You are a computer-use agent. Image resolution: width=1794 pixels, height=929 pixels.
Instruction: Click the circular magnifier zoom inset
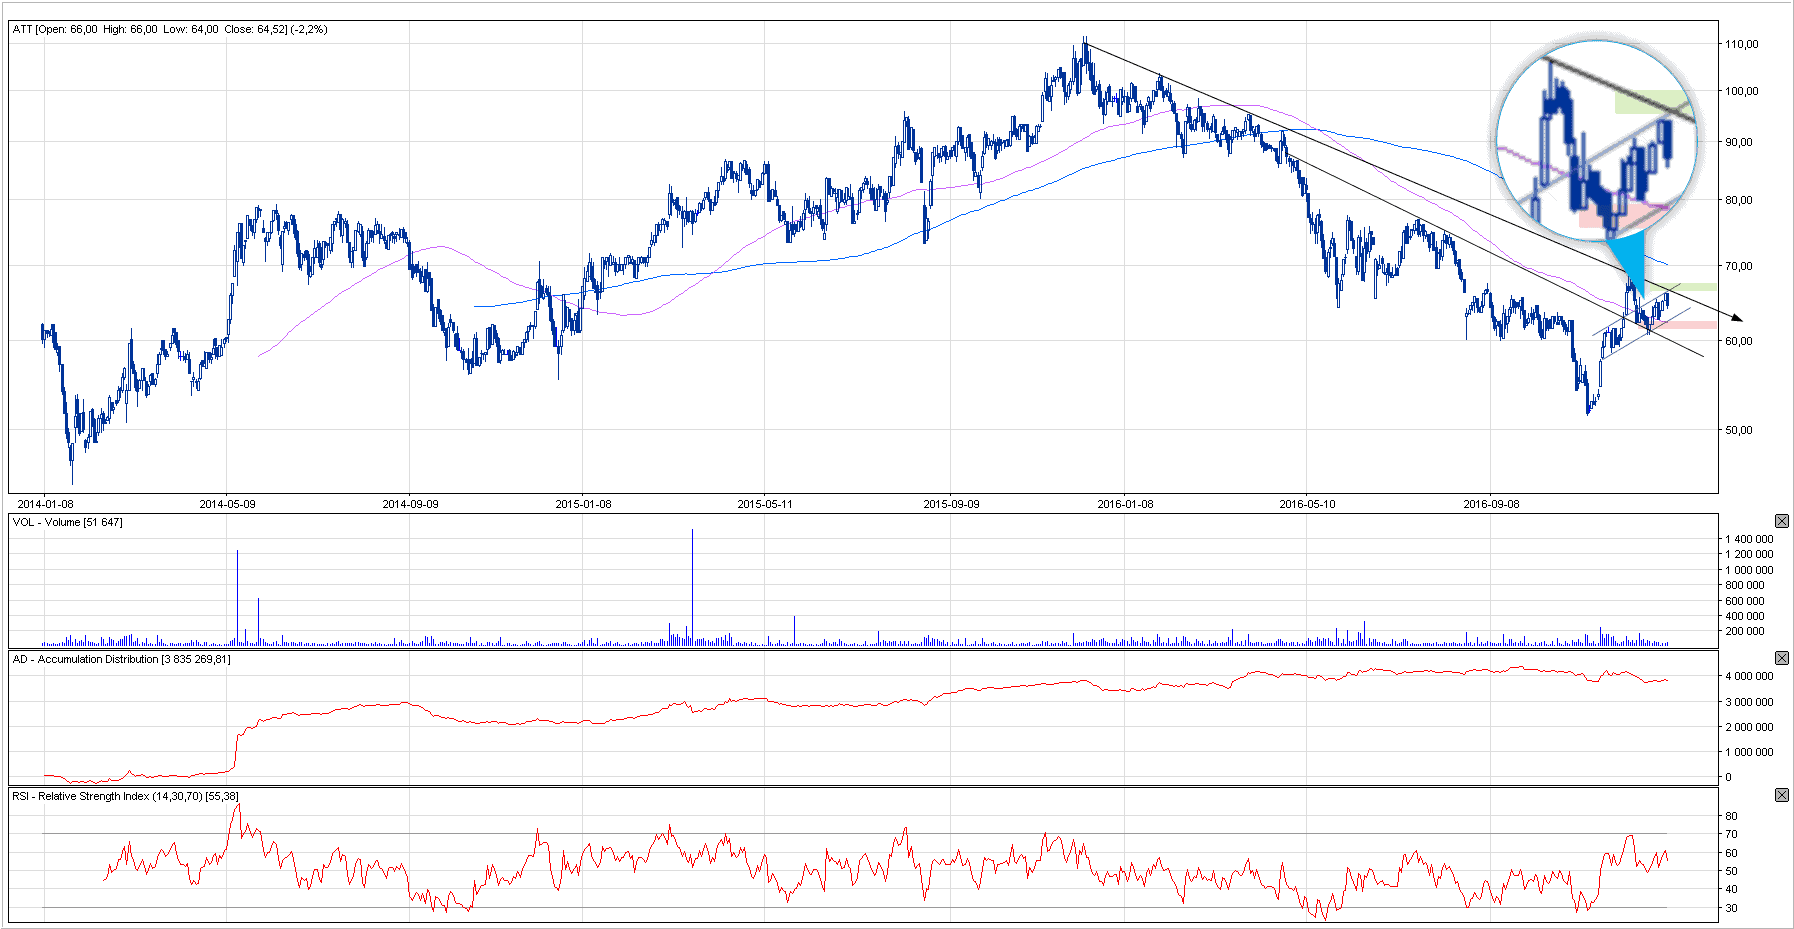(1597, 130)
